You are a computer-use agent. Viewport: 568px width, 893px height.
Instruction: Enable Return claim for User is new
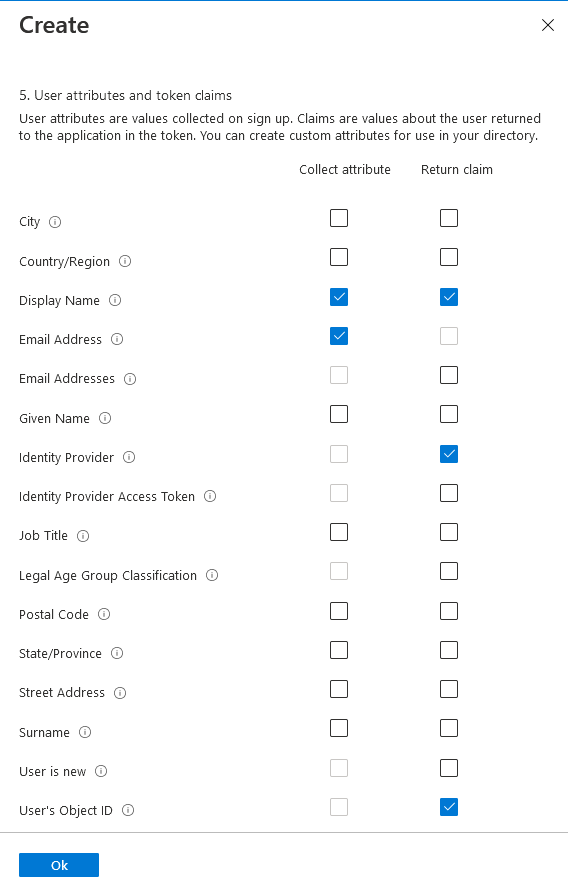coord(449,768)
